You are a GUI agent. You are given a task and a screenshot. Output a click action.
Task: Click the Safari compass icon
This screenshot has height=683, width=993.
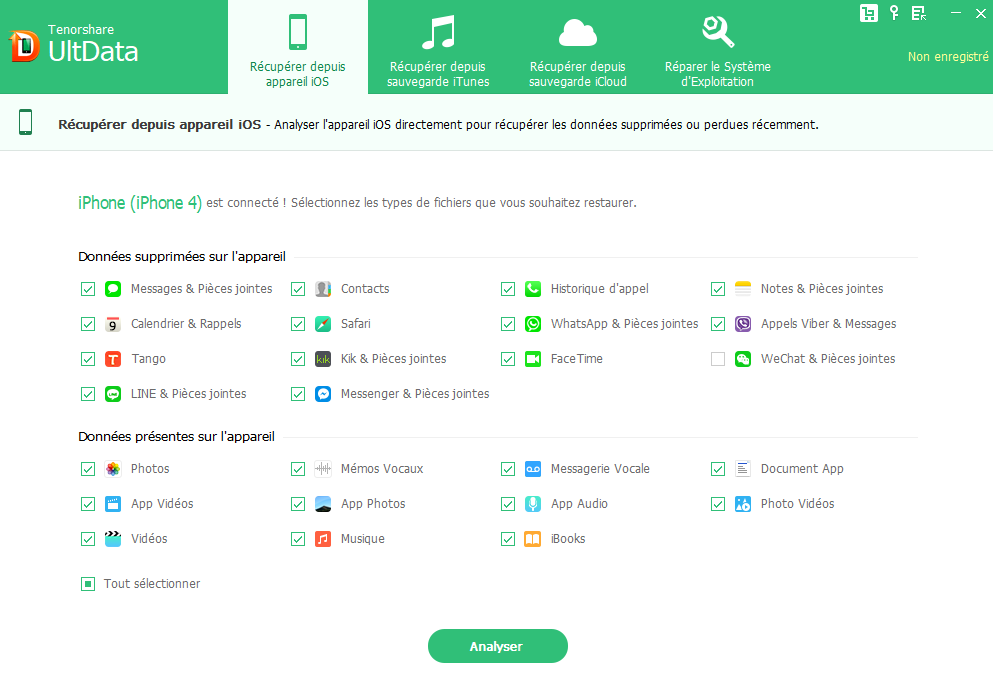point(323,324)
